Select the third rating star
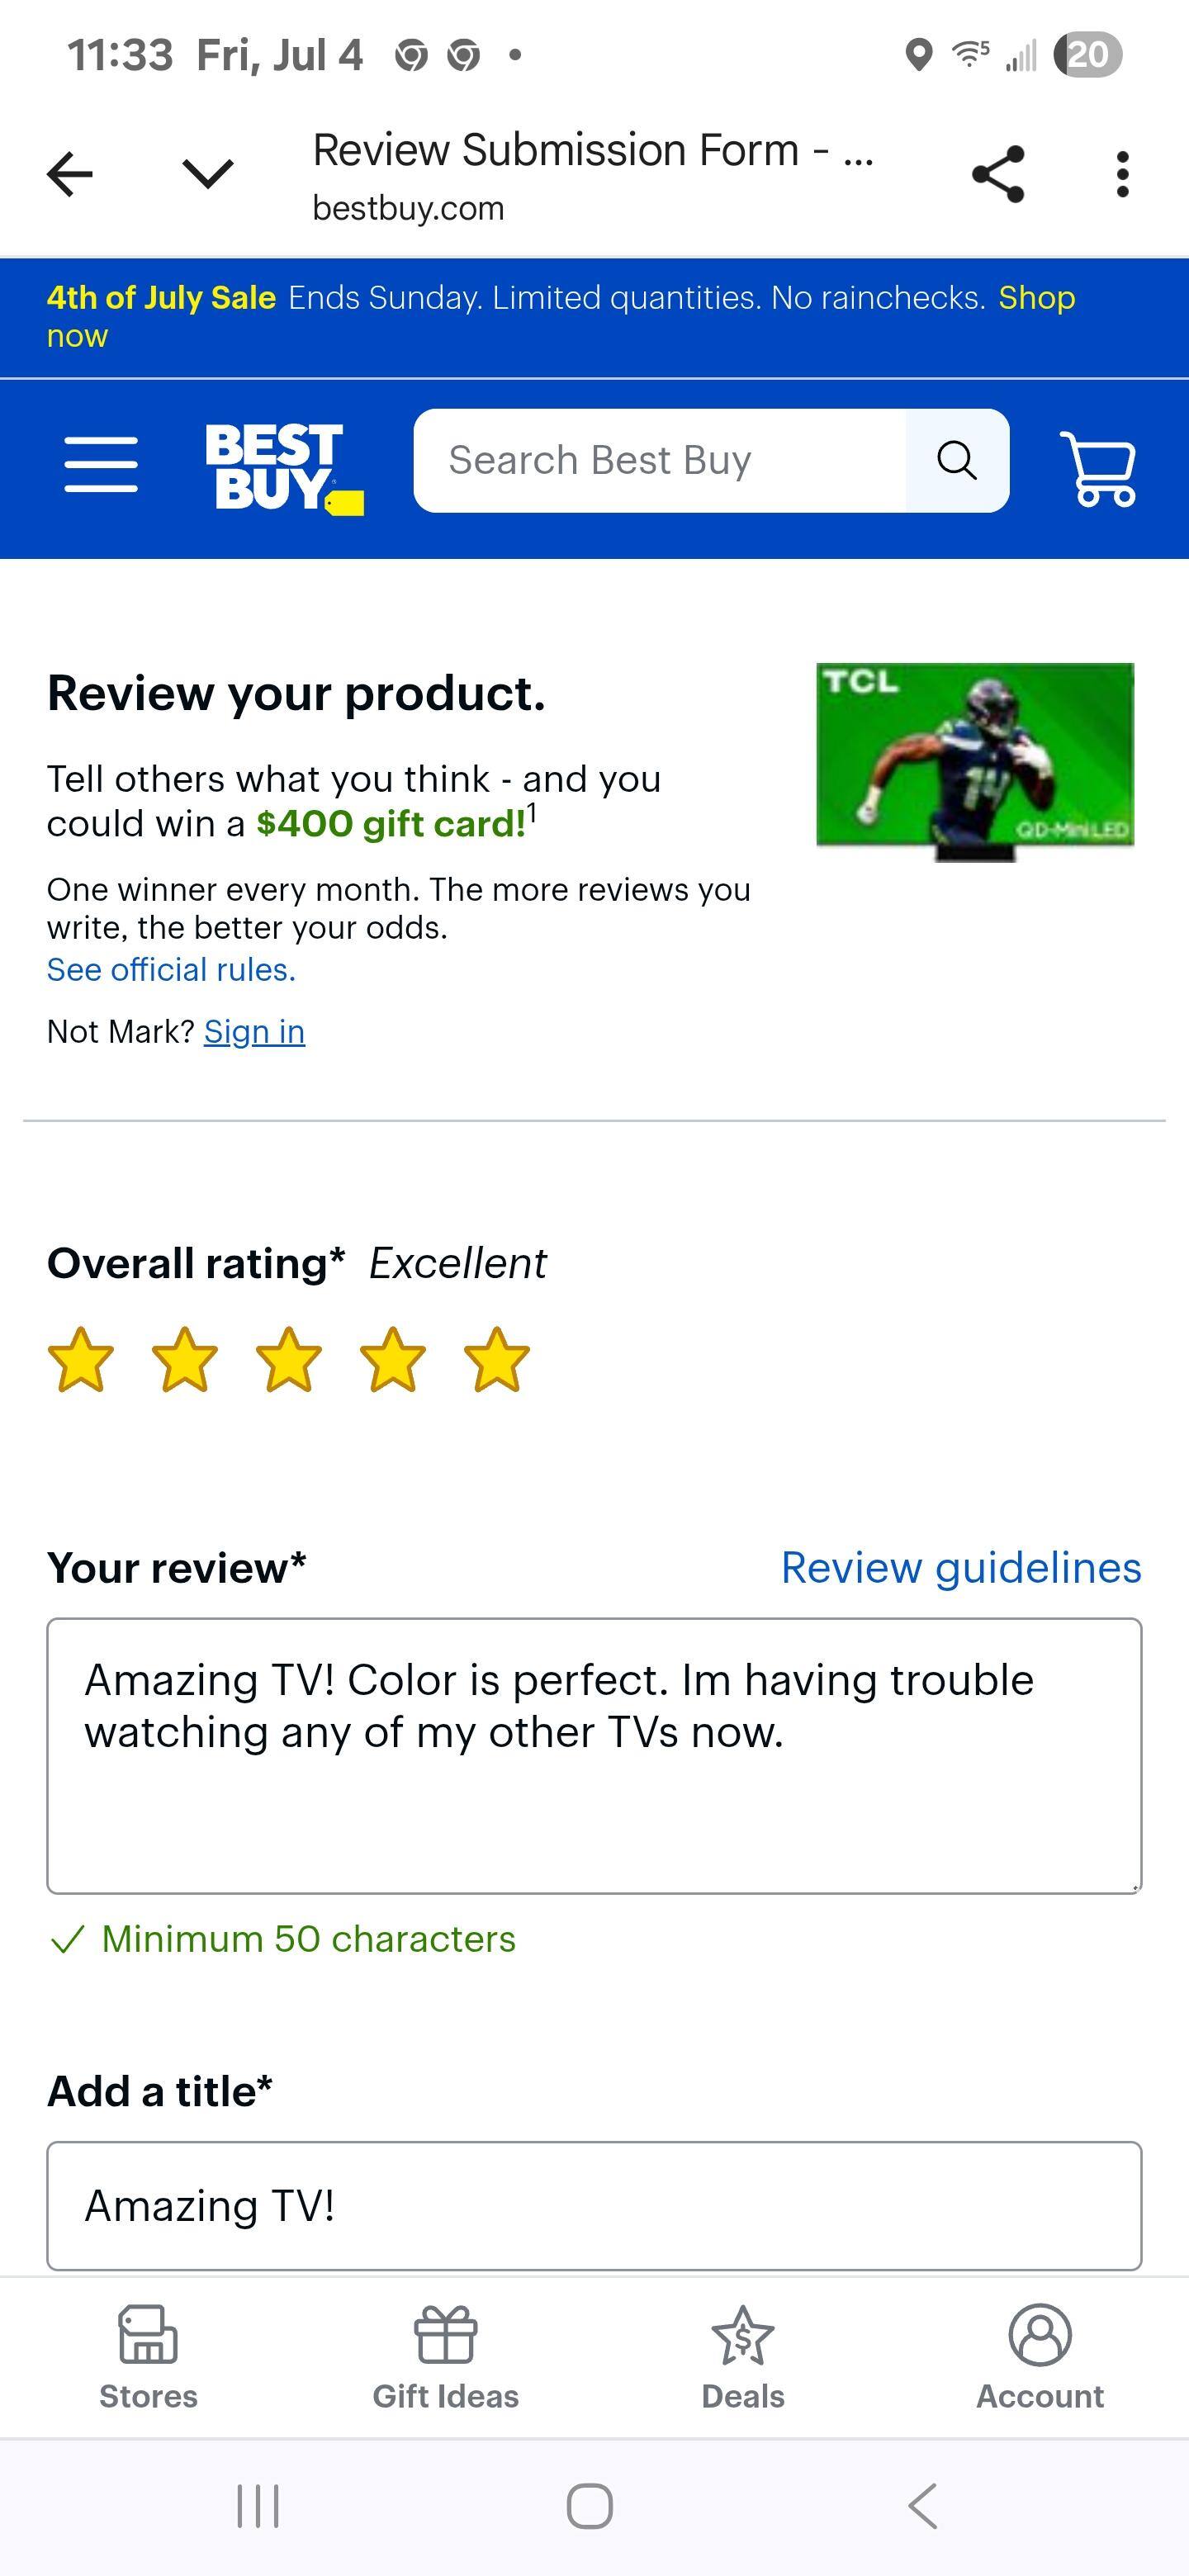1189x2576 pixels. 289,1360
